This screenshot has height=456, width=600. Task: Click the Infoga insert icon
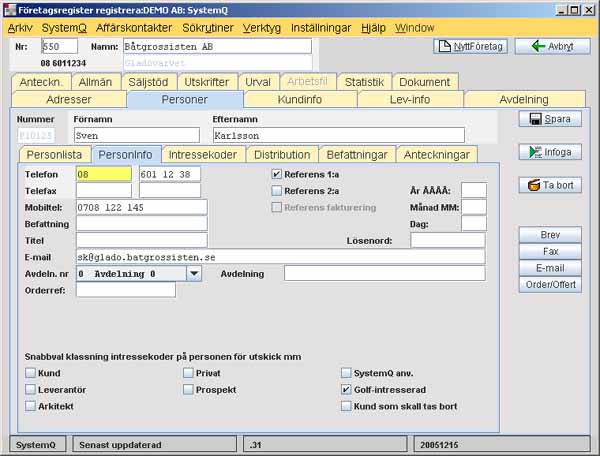535,152
